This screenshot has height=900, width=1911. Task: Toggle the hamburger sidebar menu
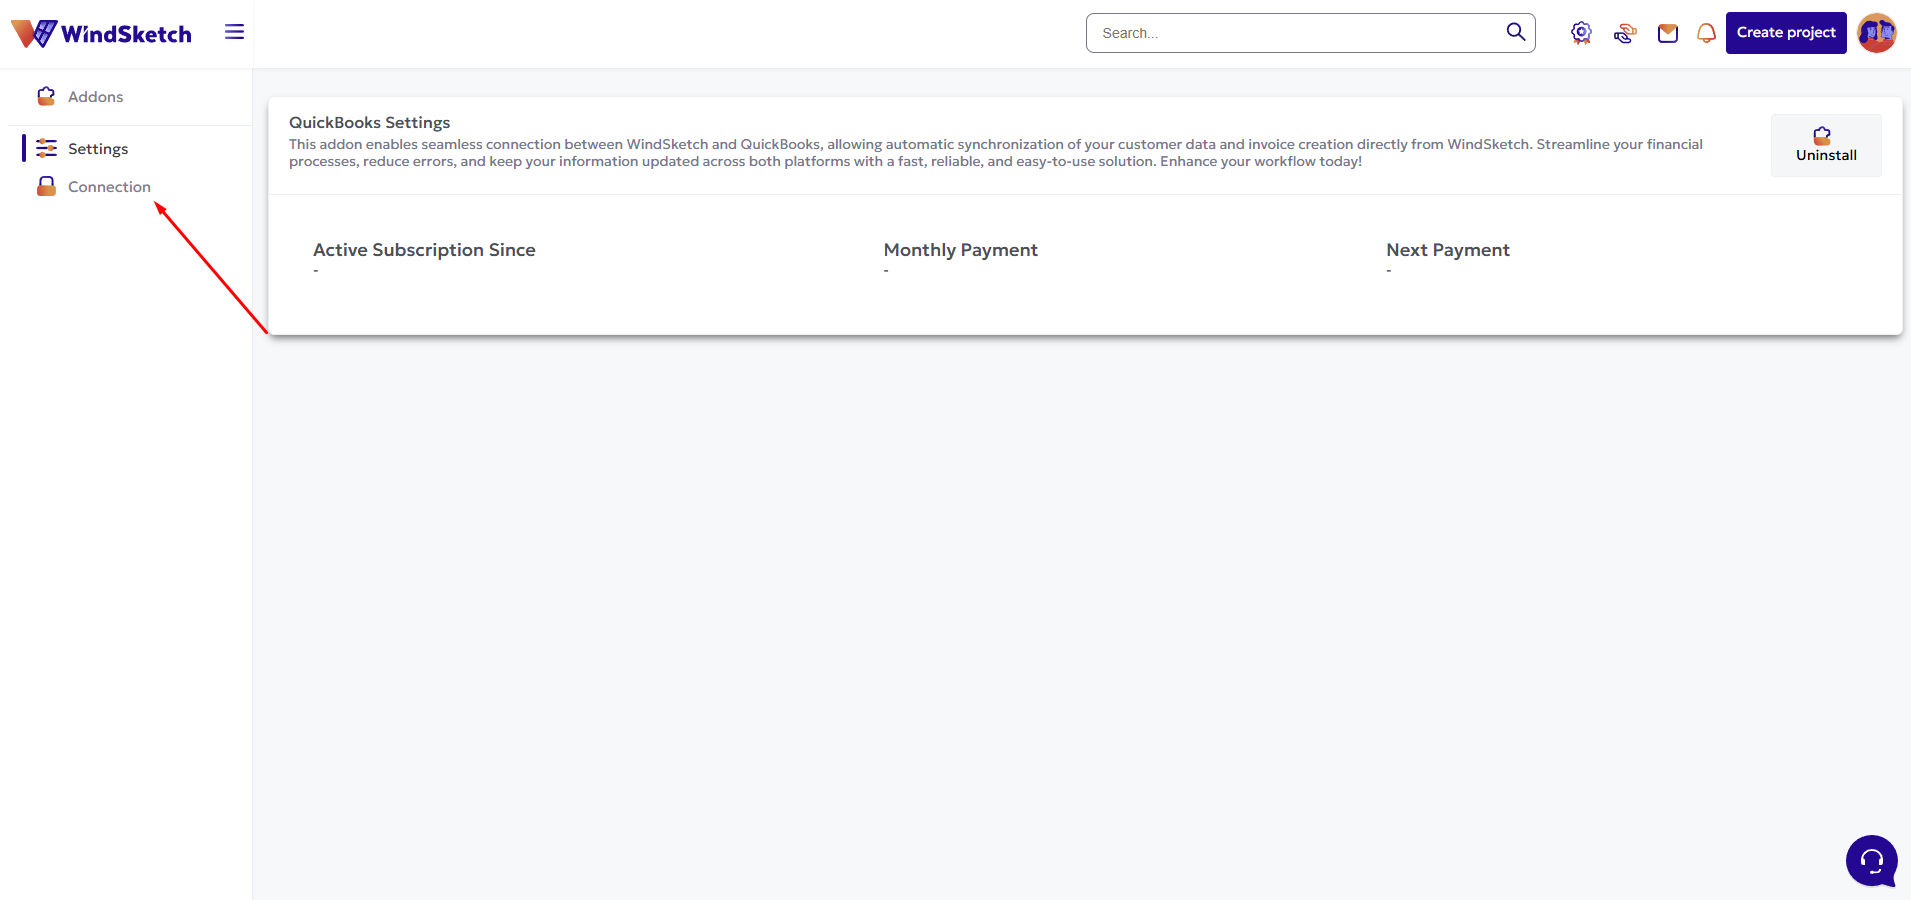234,32
